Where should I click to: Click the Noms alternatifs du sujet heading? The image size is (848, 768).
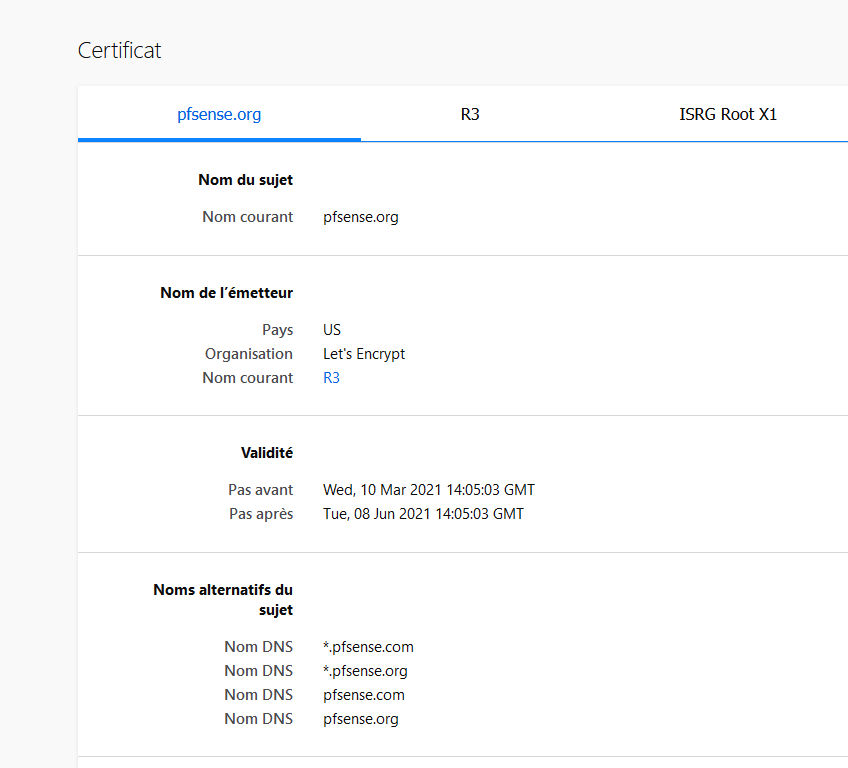click(223, 599)
